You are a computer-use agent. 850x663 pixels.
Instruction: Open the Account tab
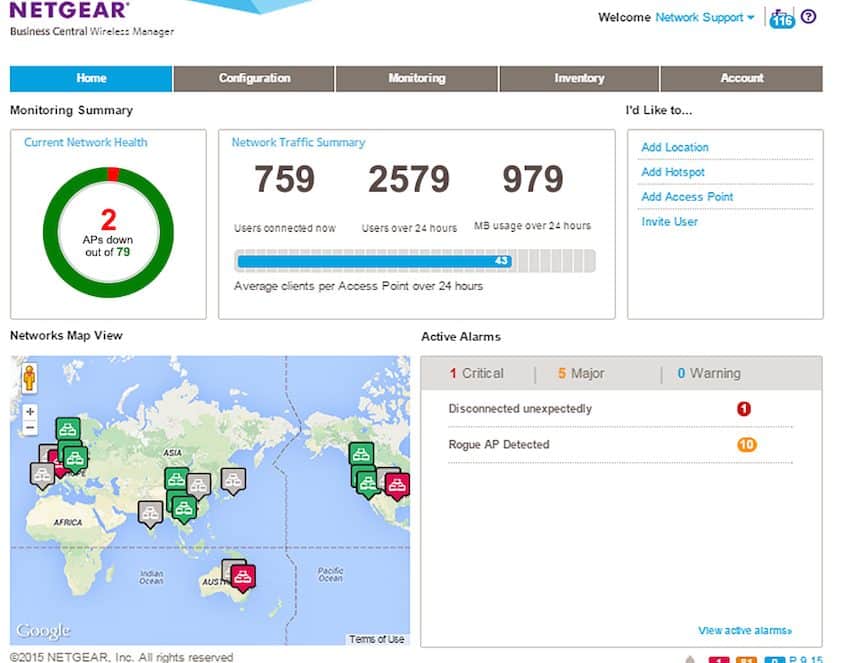tap(742, 79)
